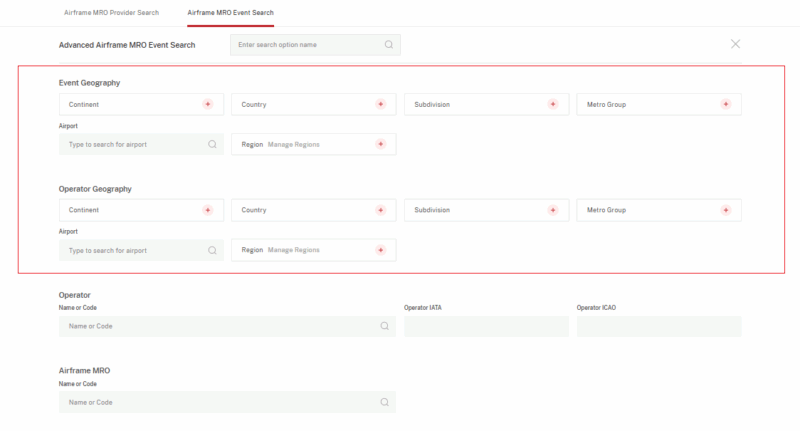Focus the Operator IATA input field
The height and width of the screenshot is (431, 800).
tap(486, 327)
